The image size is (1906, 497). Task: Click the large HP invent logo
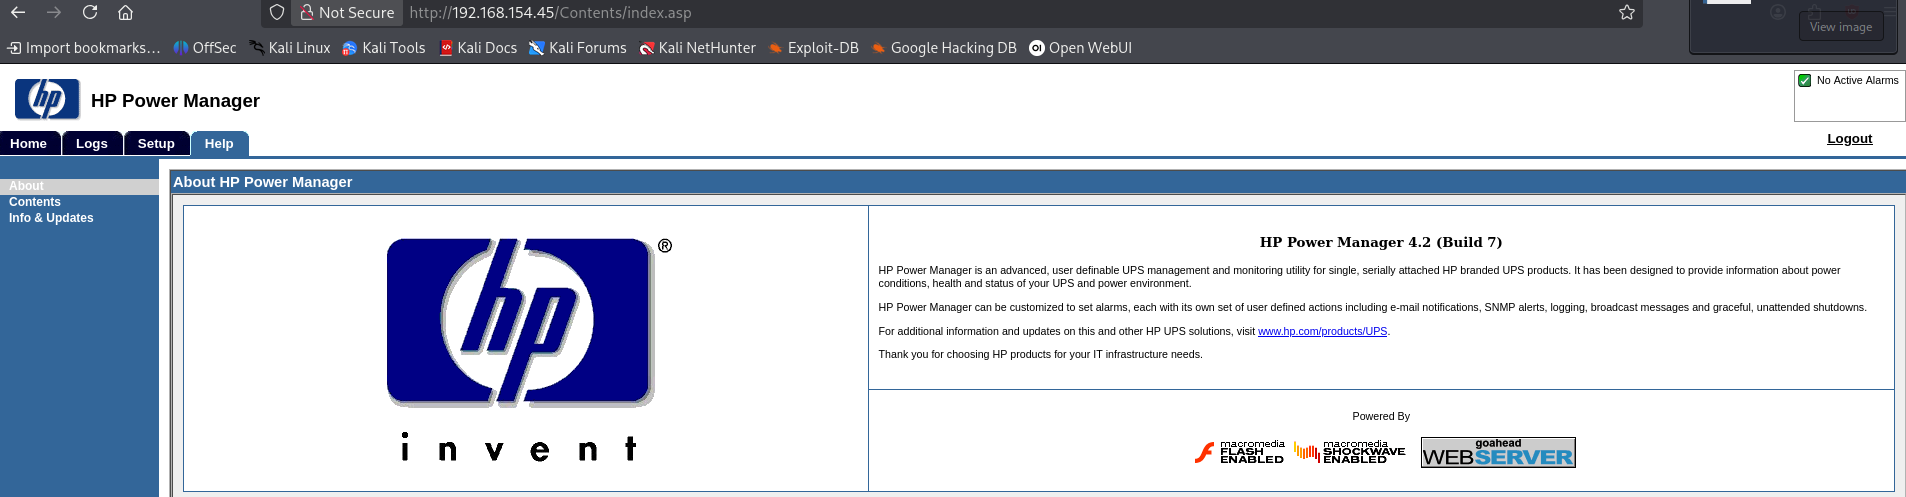[528, 349]
